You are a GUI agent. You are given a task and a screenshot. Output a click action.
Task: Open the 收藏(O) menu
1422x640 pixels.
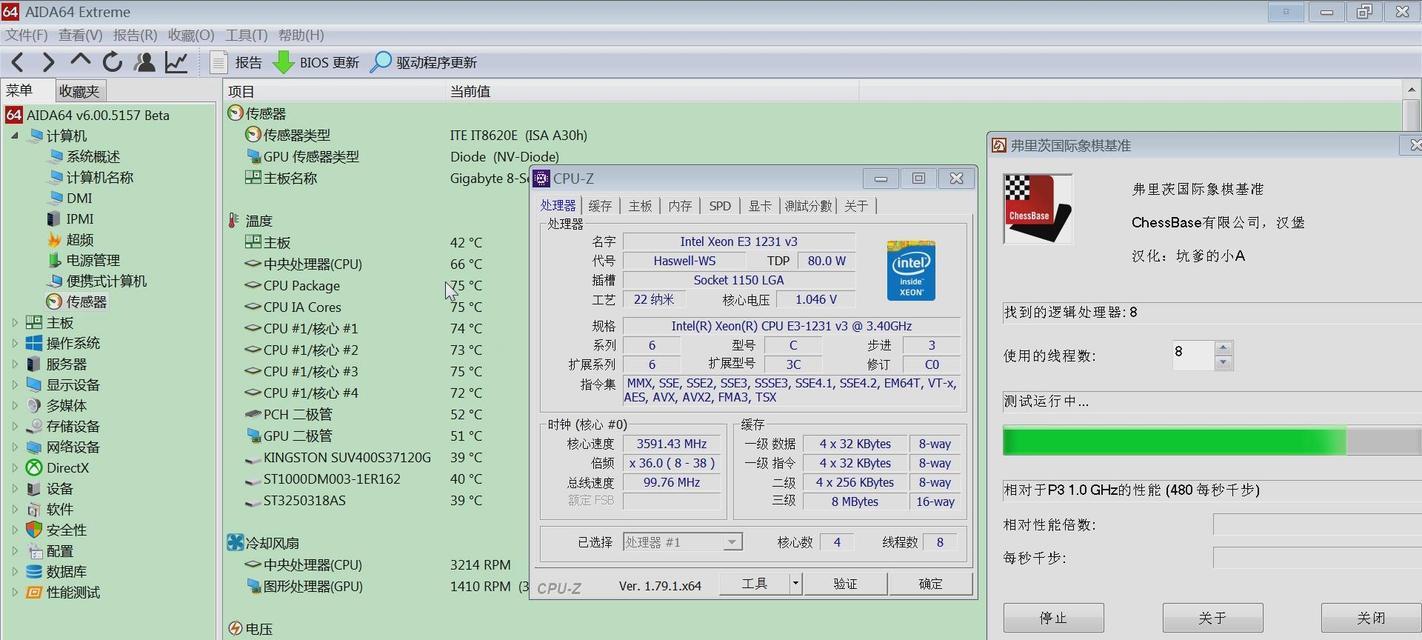pyautogui.click(x=191, y=35)
